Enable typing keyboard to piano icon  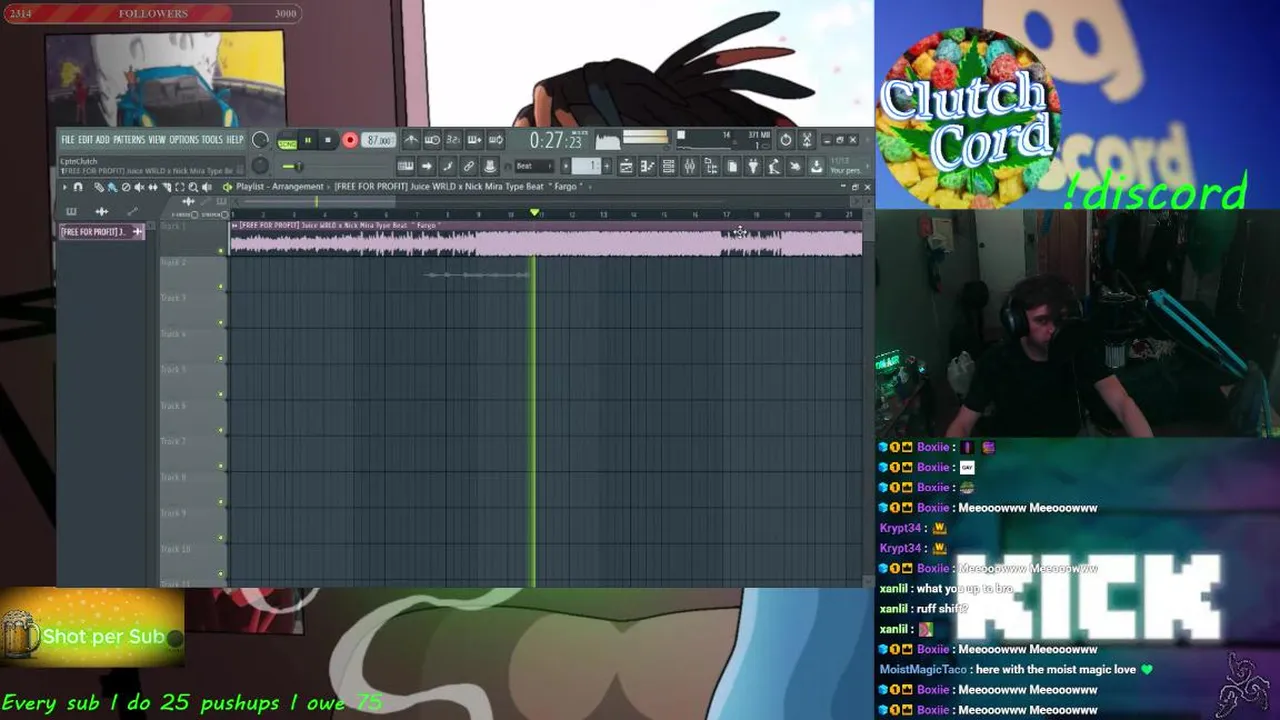[x=406, y=165]
